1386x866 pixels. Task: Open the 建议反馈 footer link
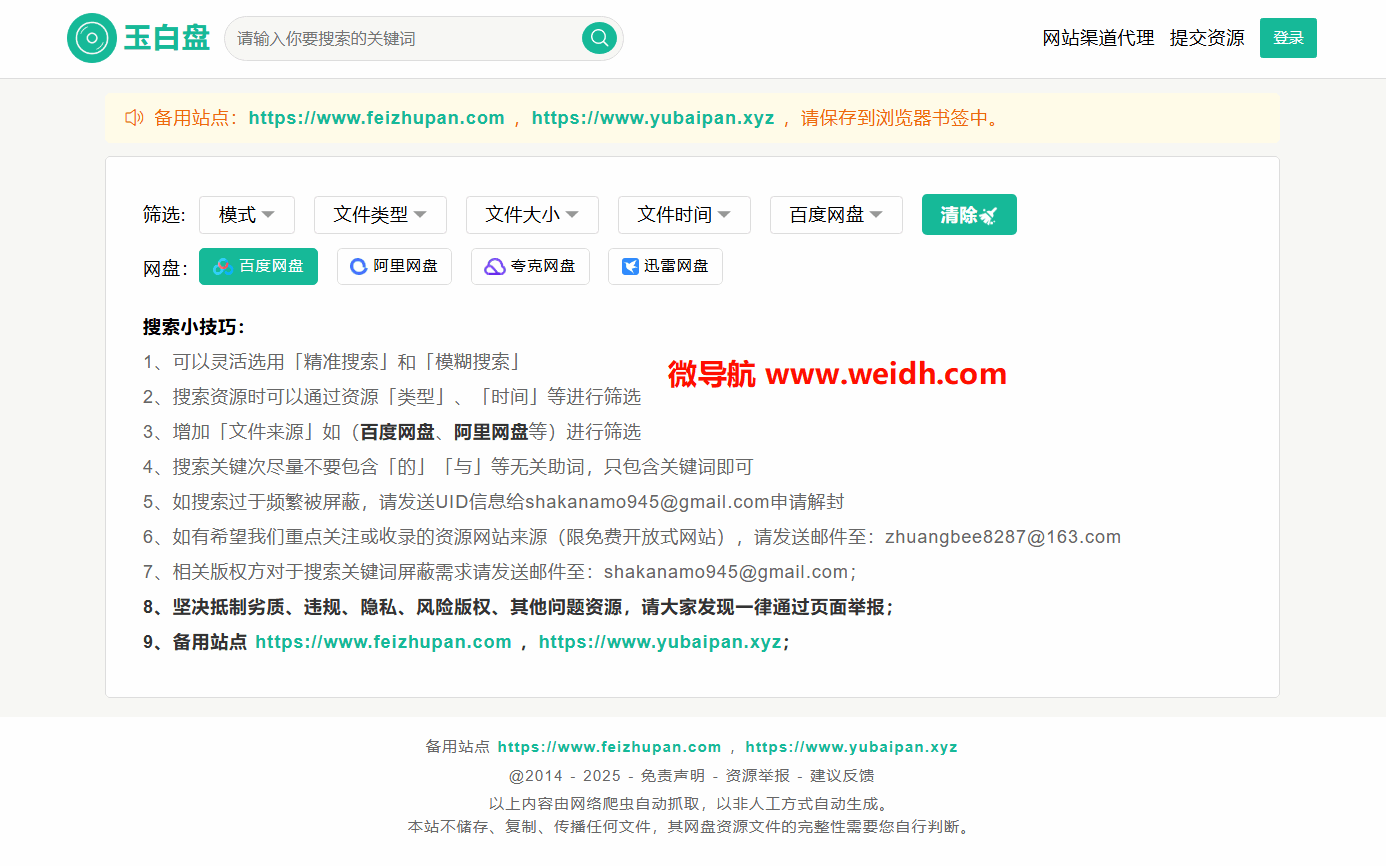coord(842,775)
